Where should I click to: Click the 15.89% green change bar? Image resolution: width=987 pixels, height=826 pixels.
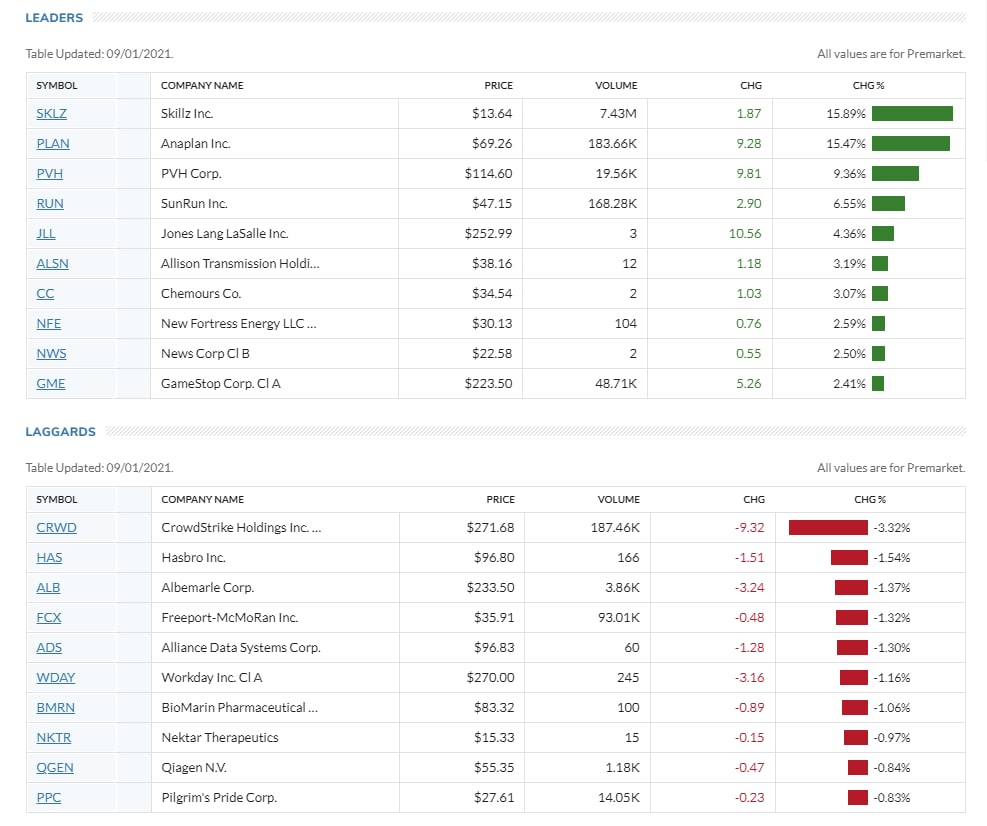912,113
